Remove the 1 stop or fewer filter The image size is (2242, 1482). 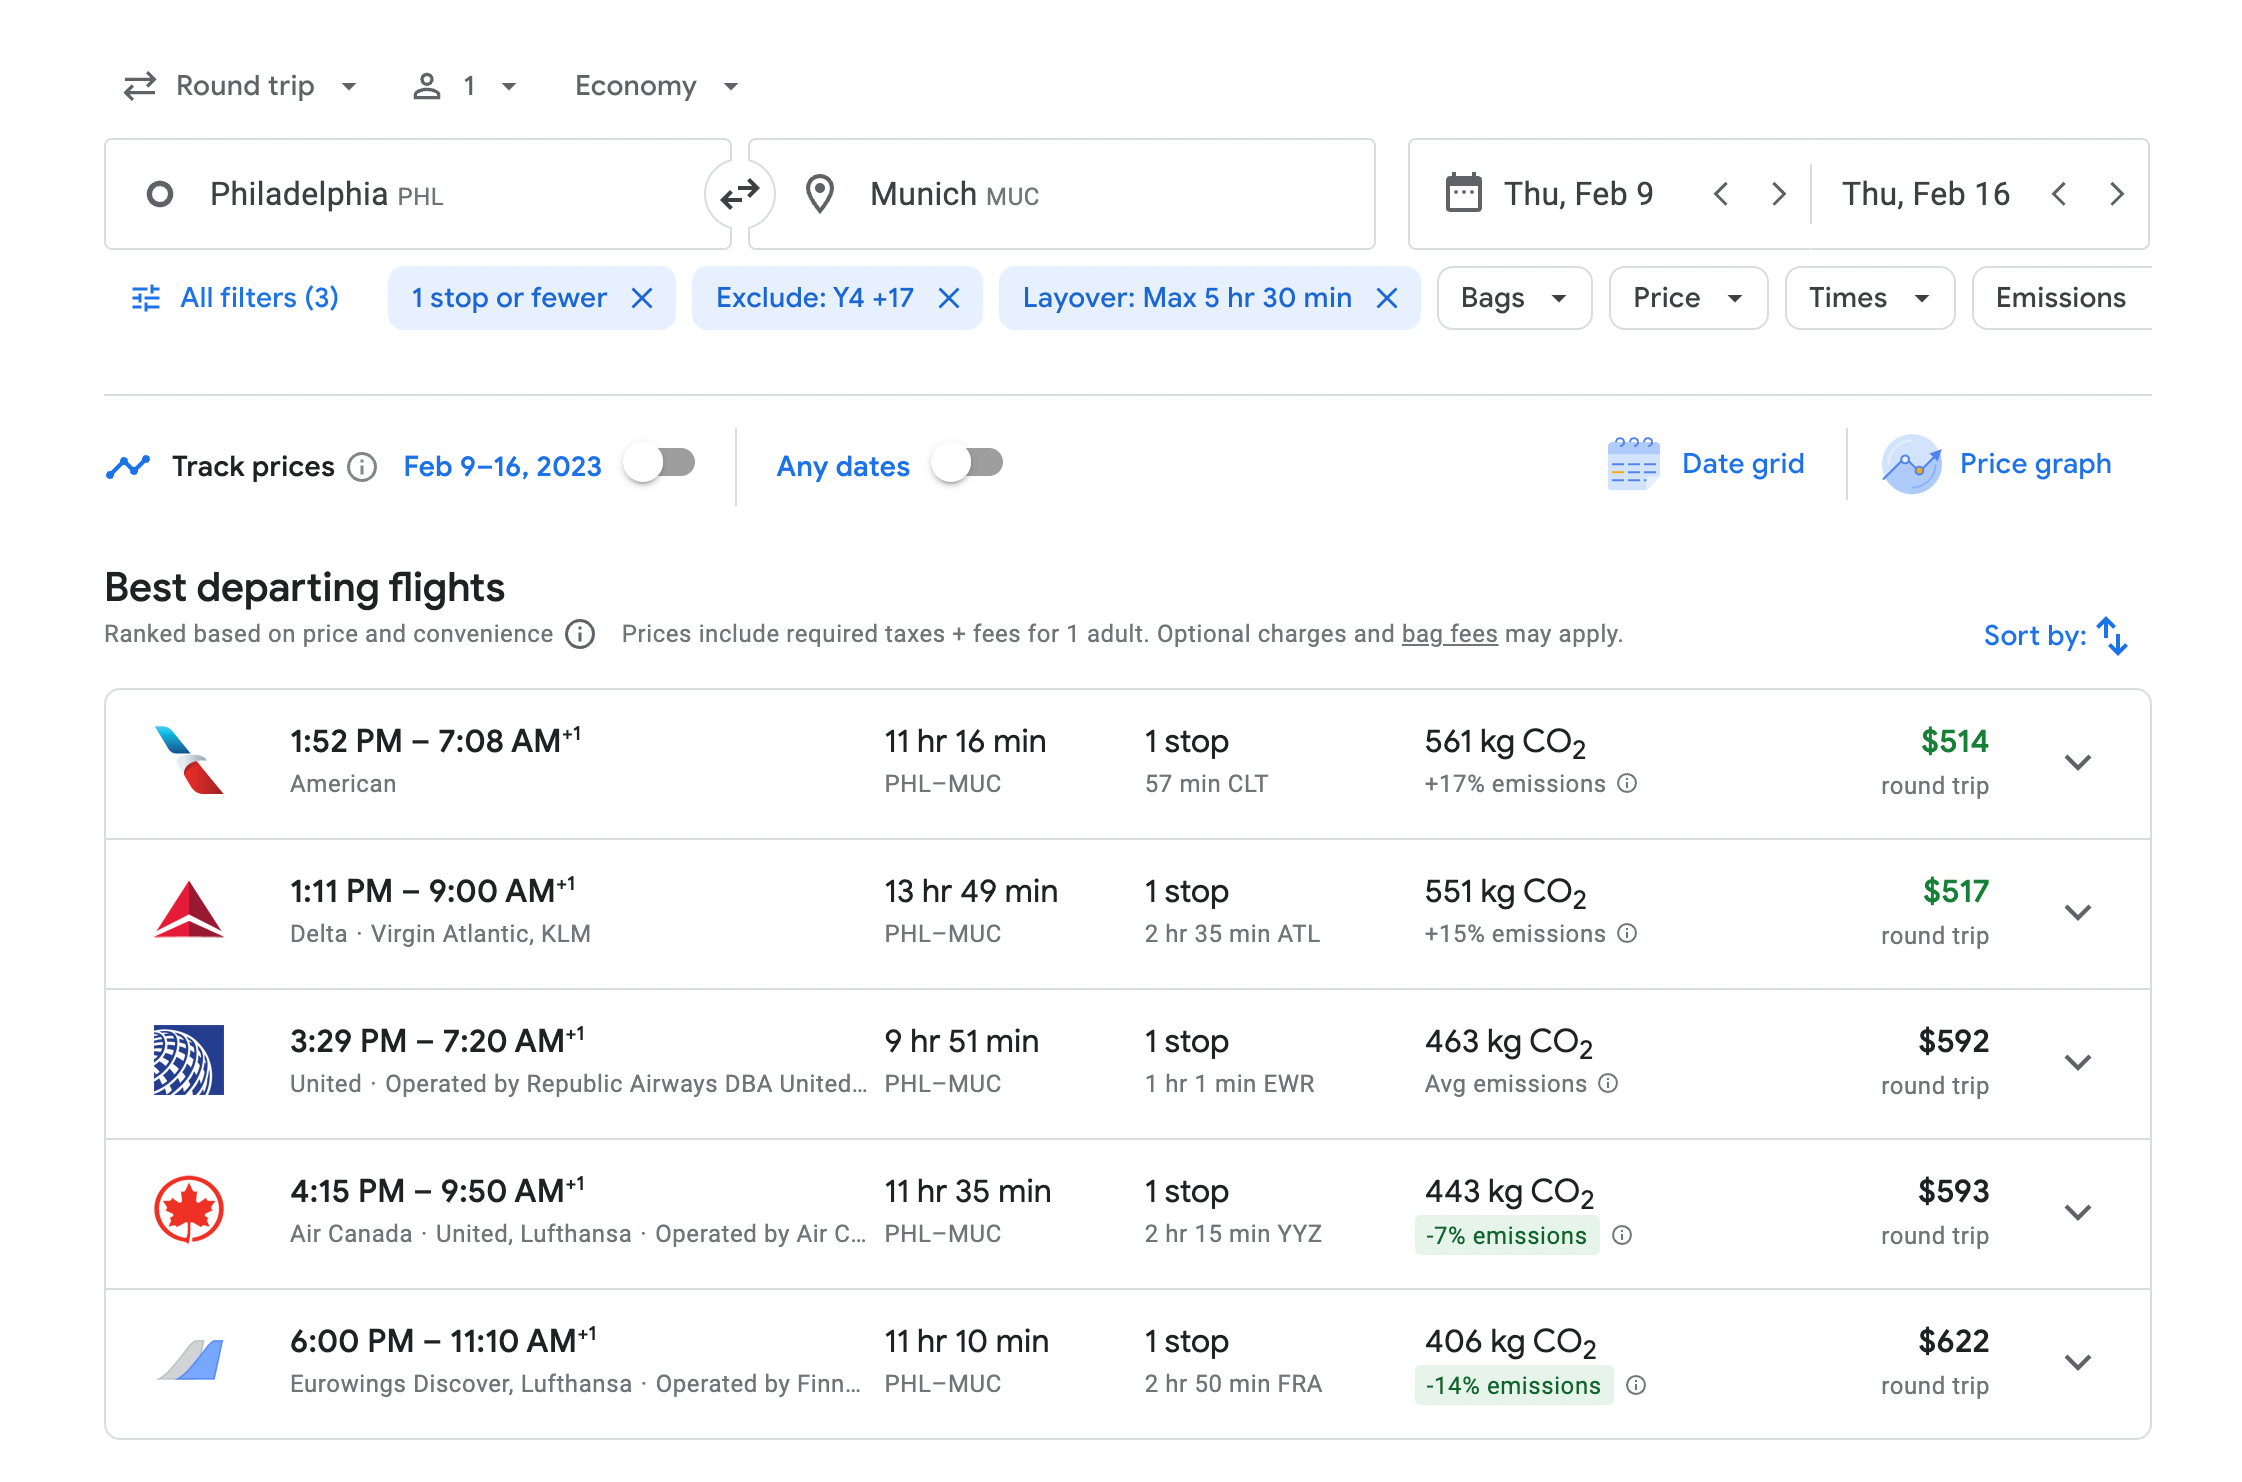pyautogui.click(x=642, y=298)
